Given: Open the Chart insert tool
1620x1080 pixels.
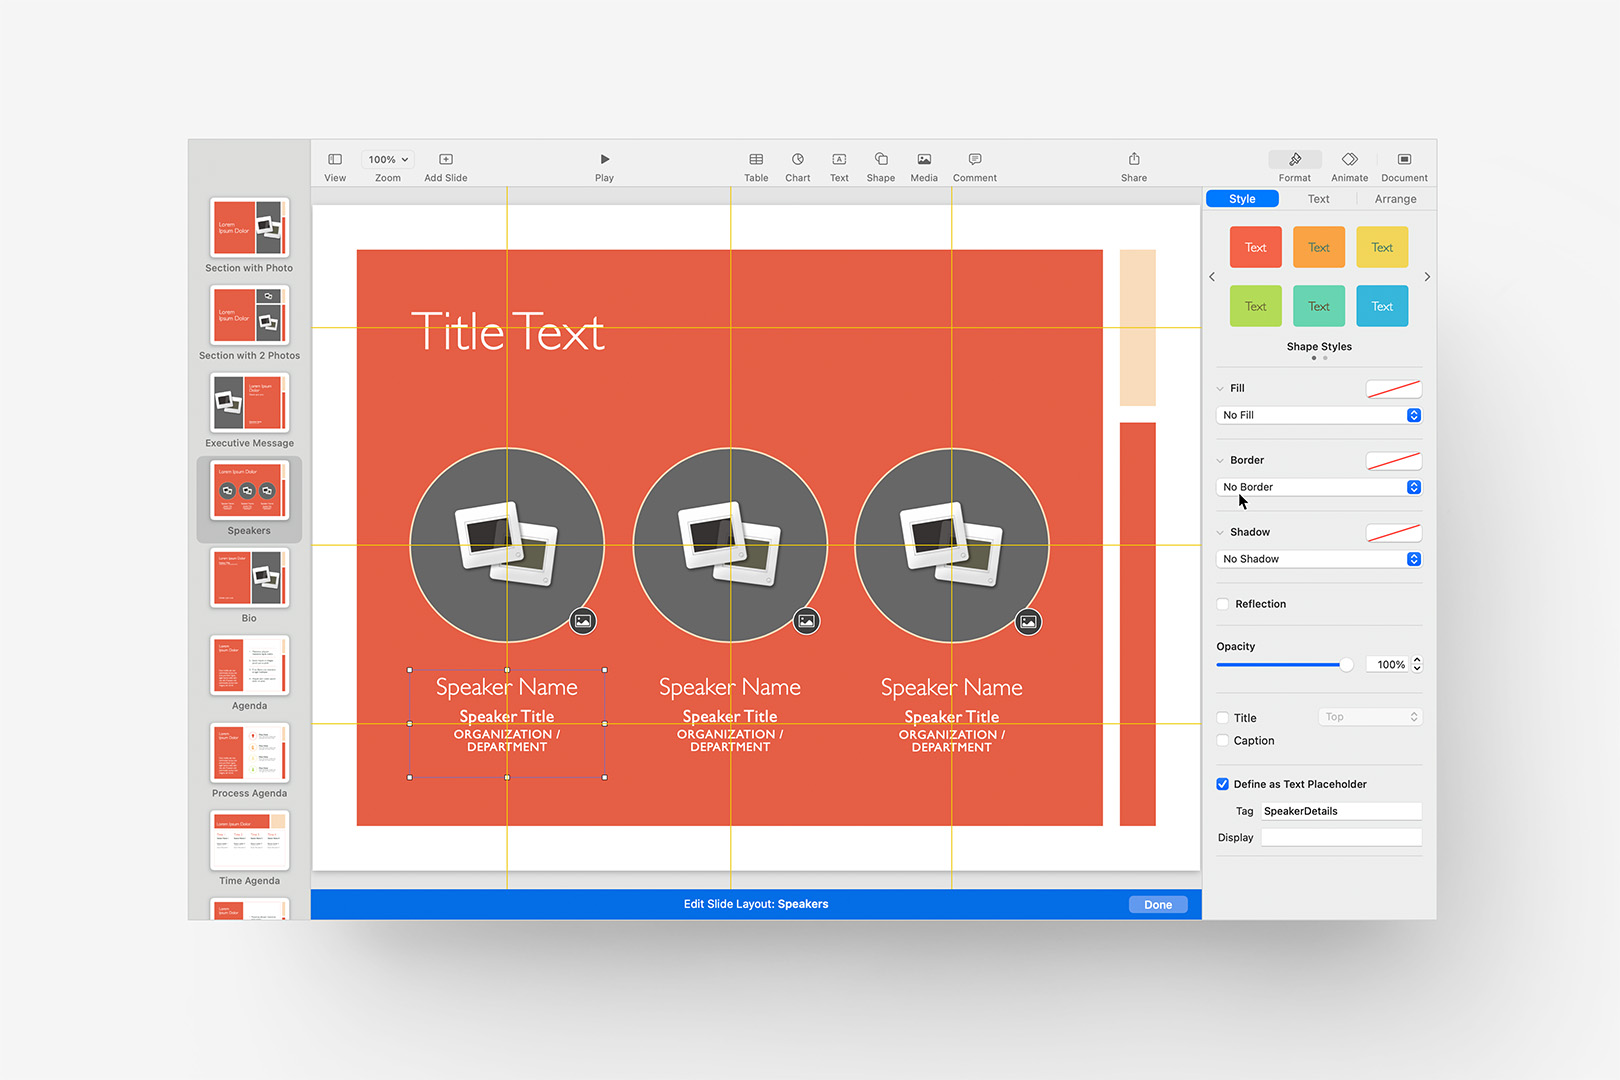Looking at the screenshot, I should coord(797,165).
